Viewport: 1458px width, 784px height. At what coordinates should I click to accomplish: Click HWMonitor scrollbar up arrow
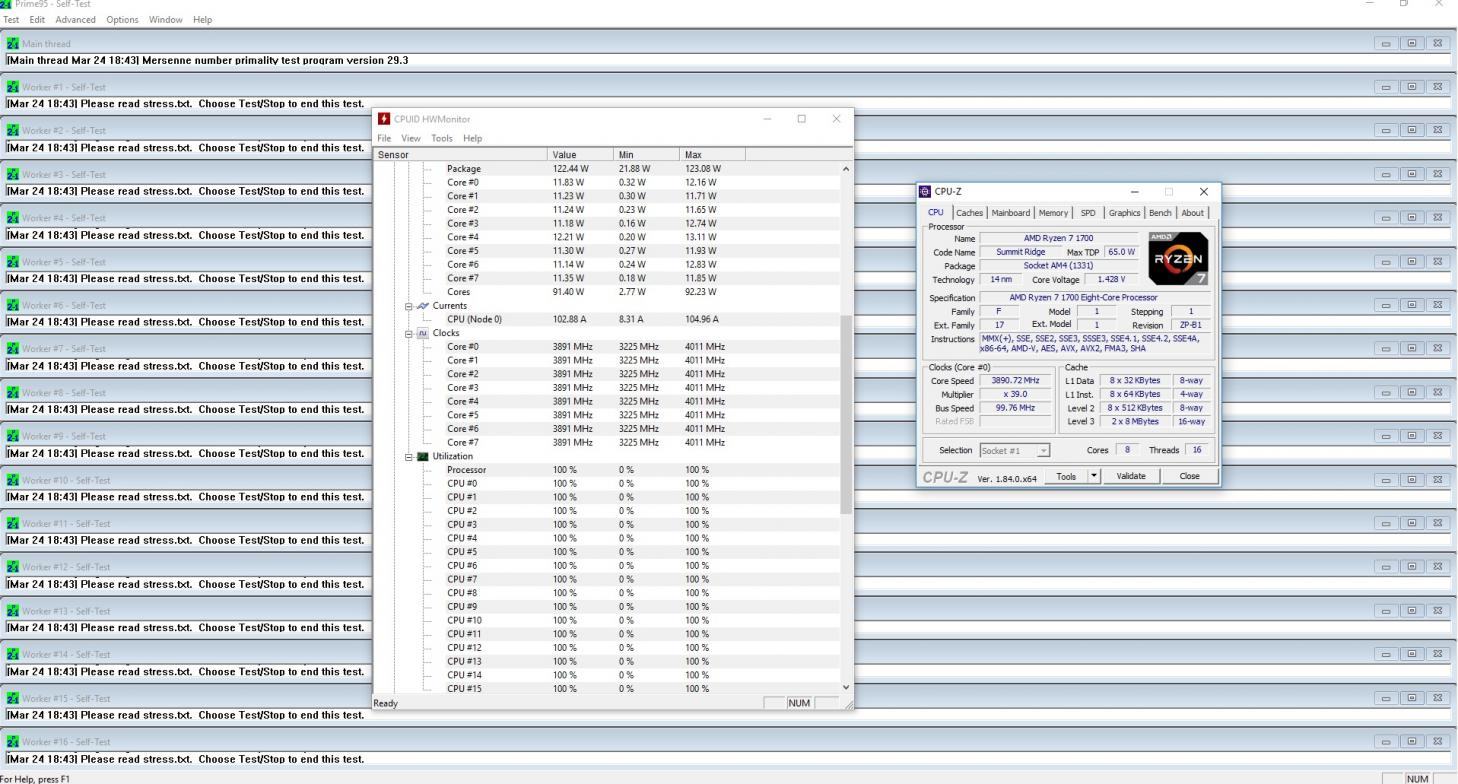[x=846, y=169]
